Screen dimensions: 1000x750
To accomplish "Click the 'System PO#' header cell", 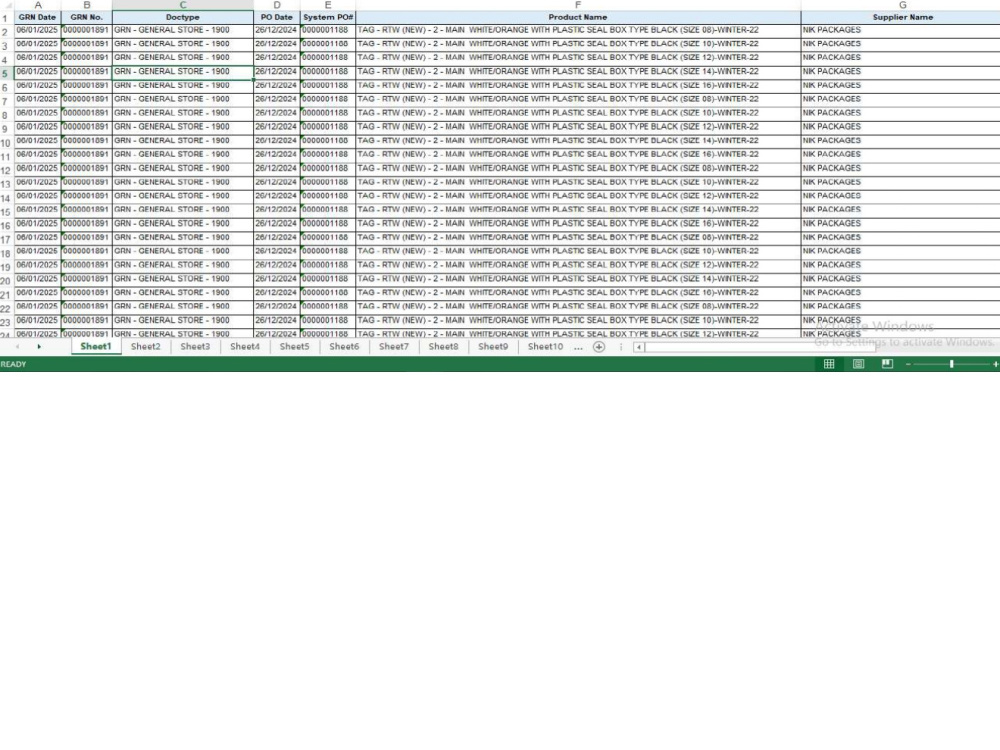I will click(328, 17).
